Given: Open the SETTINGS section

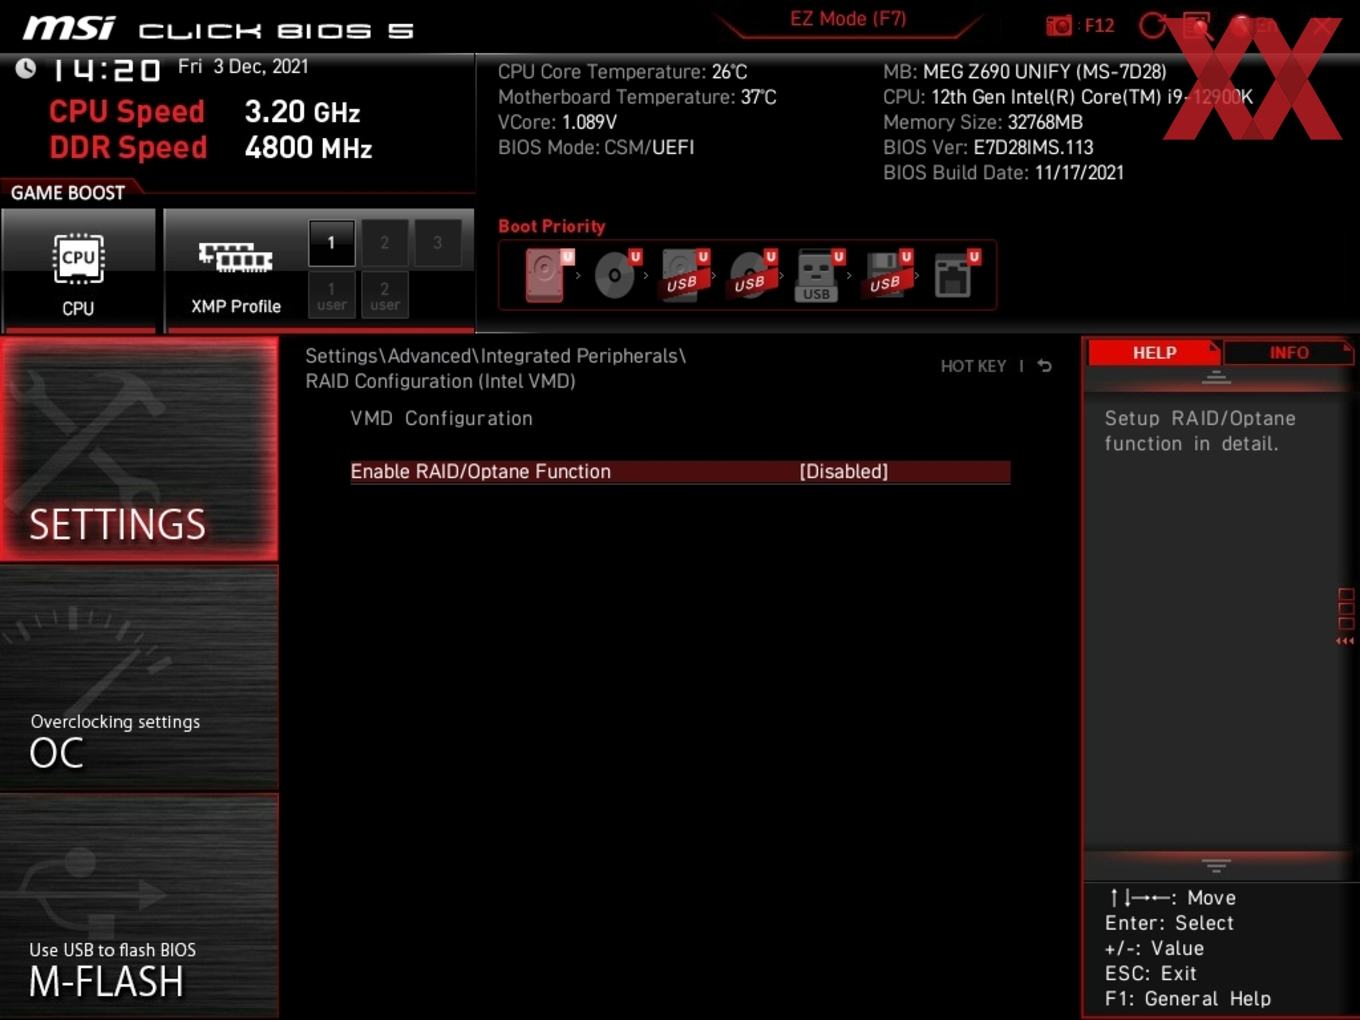Looking at the screenshot, I should 139,449.
